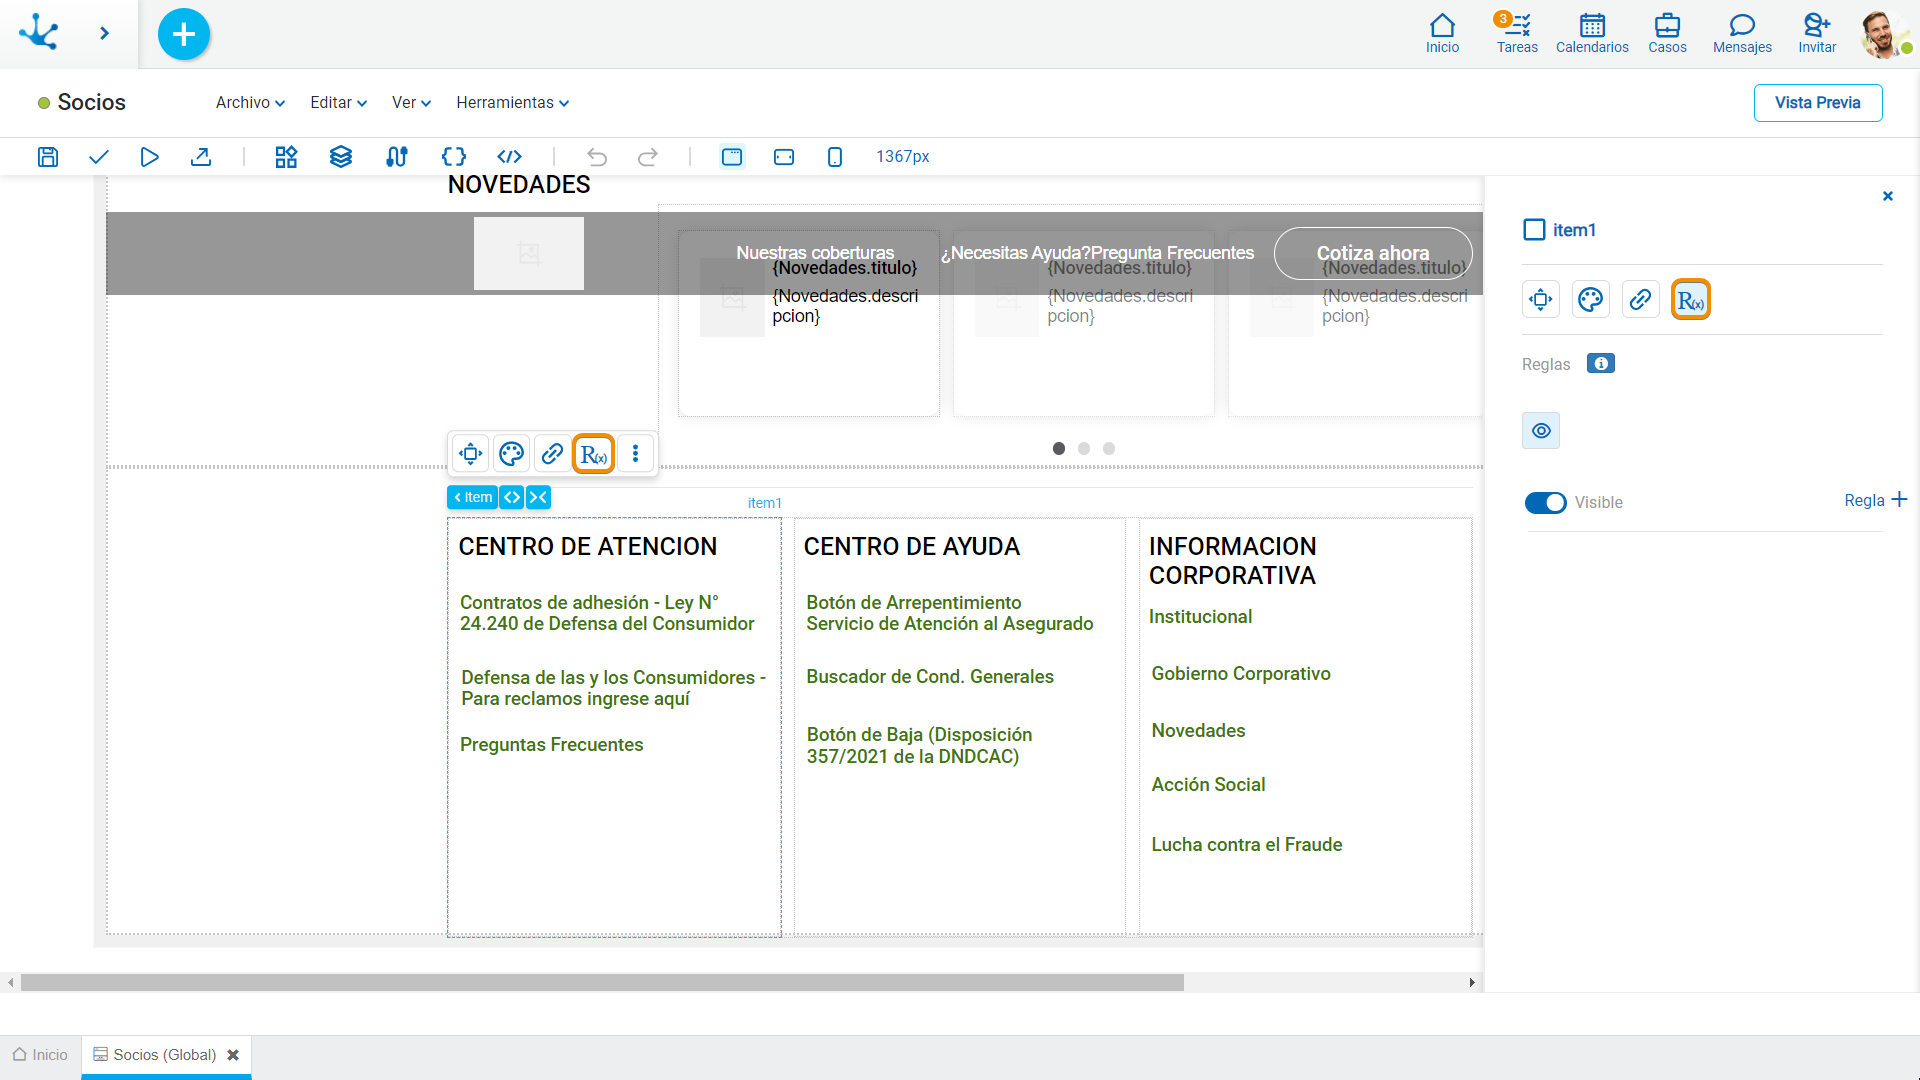Open the Ver menu
Viewport: 1920px width, 1080px height.
[411, 103]
